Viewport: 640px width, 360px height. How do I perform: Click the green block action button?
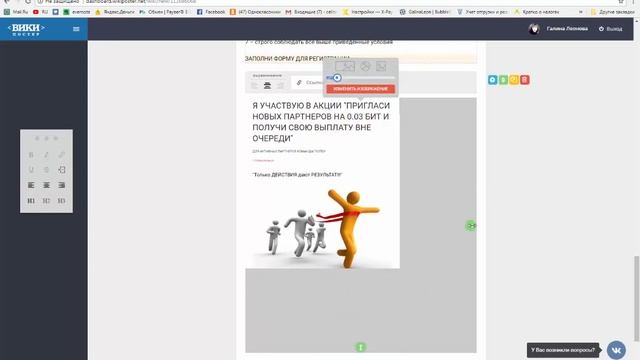(x=503, y=80)
